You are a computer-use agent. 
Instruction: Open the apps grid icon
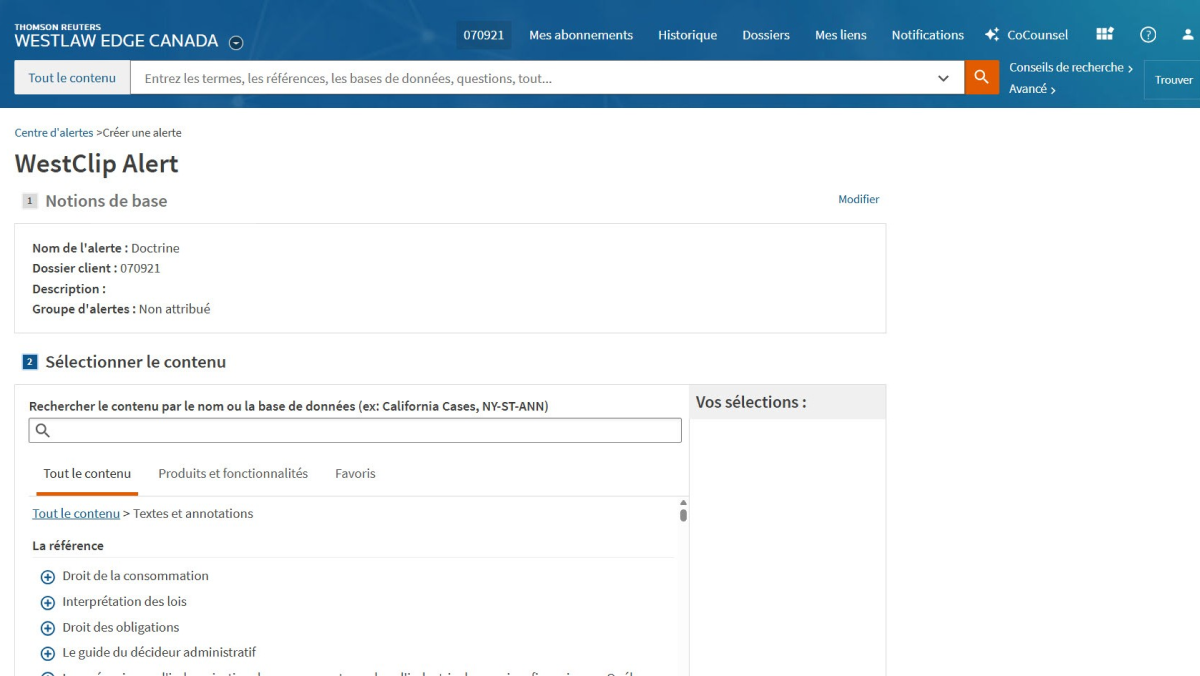(1104, 34)
